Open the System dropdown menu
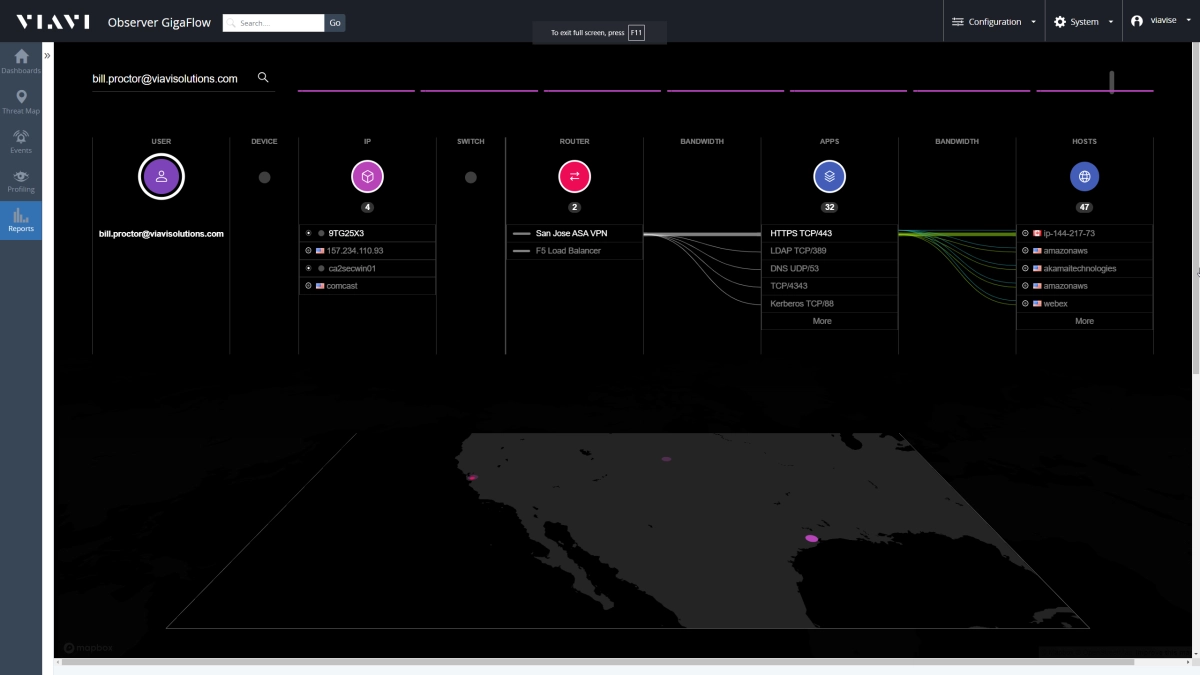This screenshot has height=675, width=1200. tap(1083, 22)
